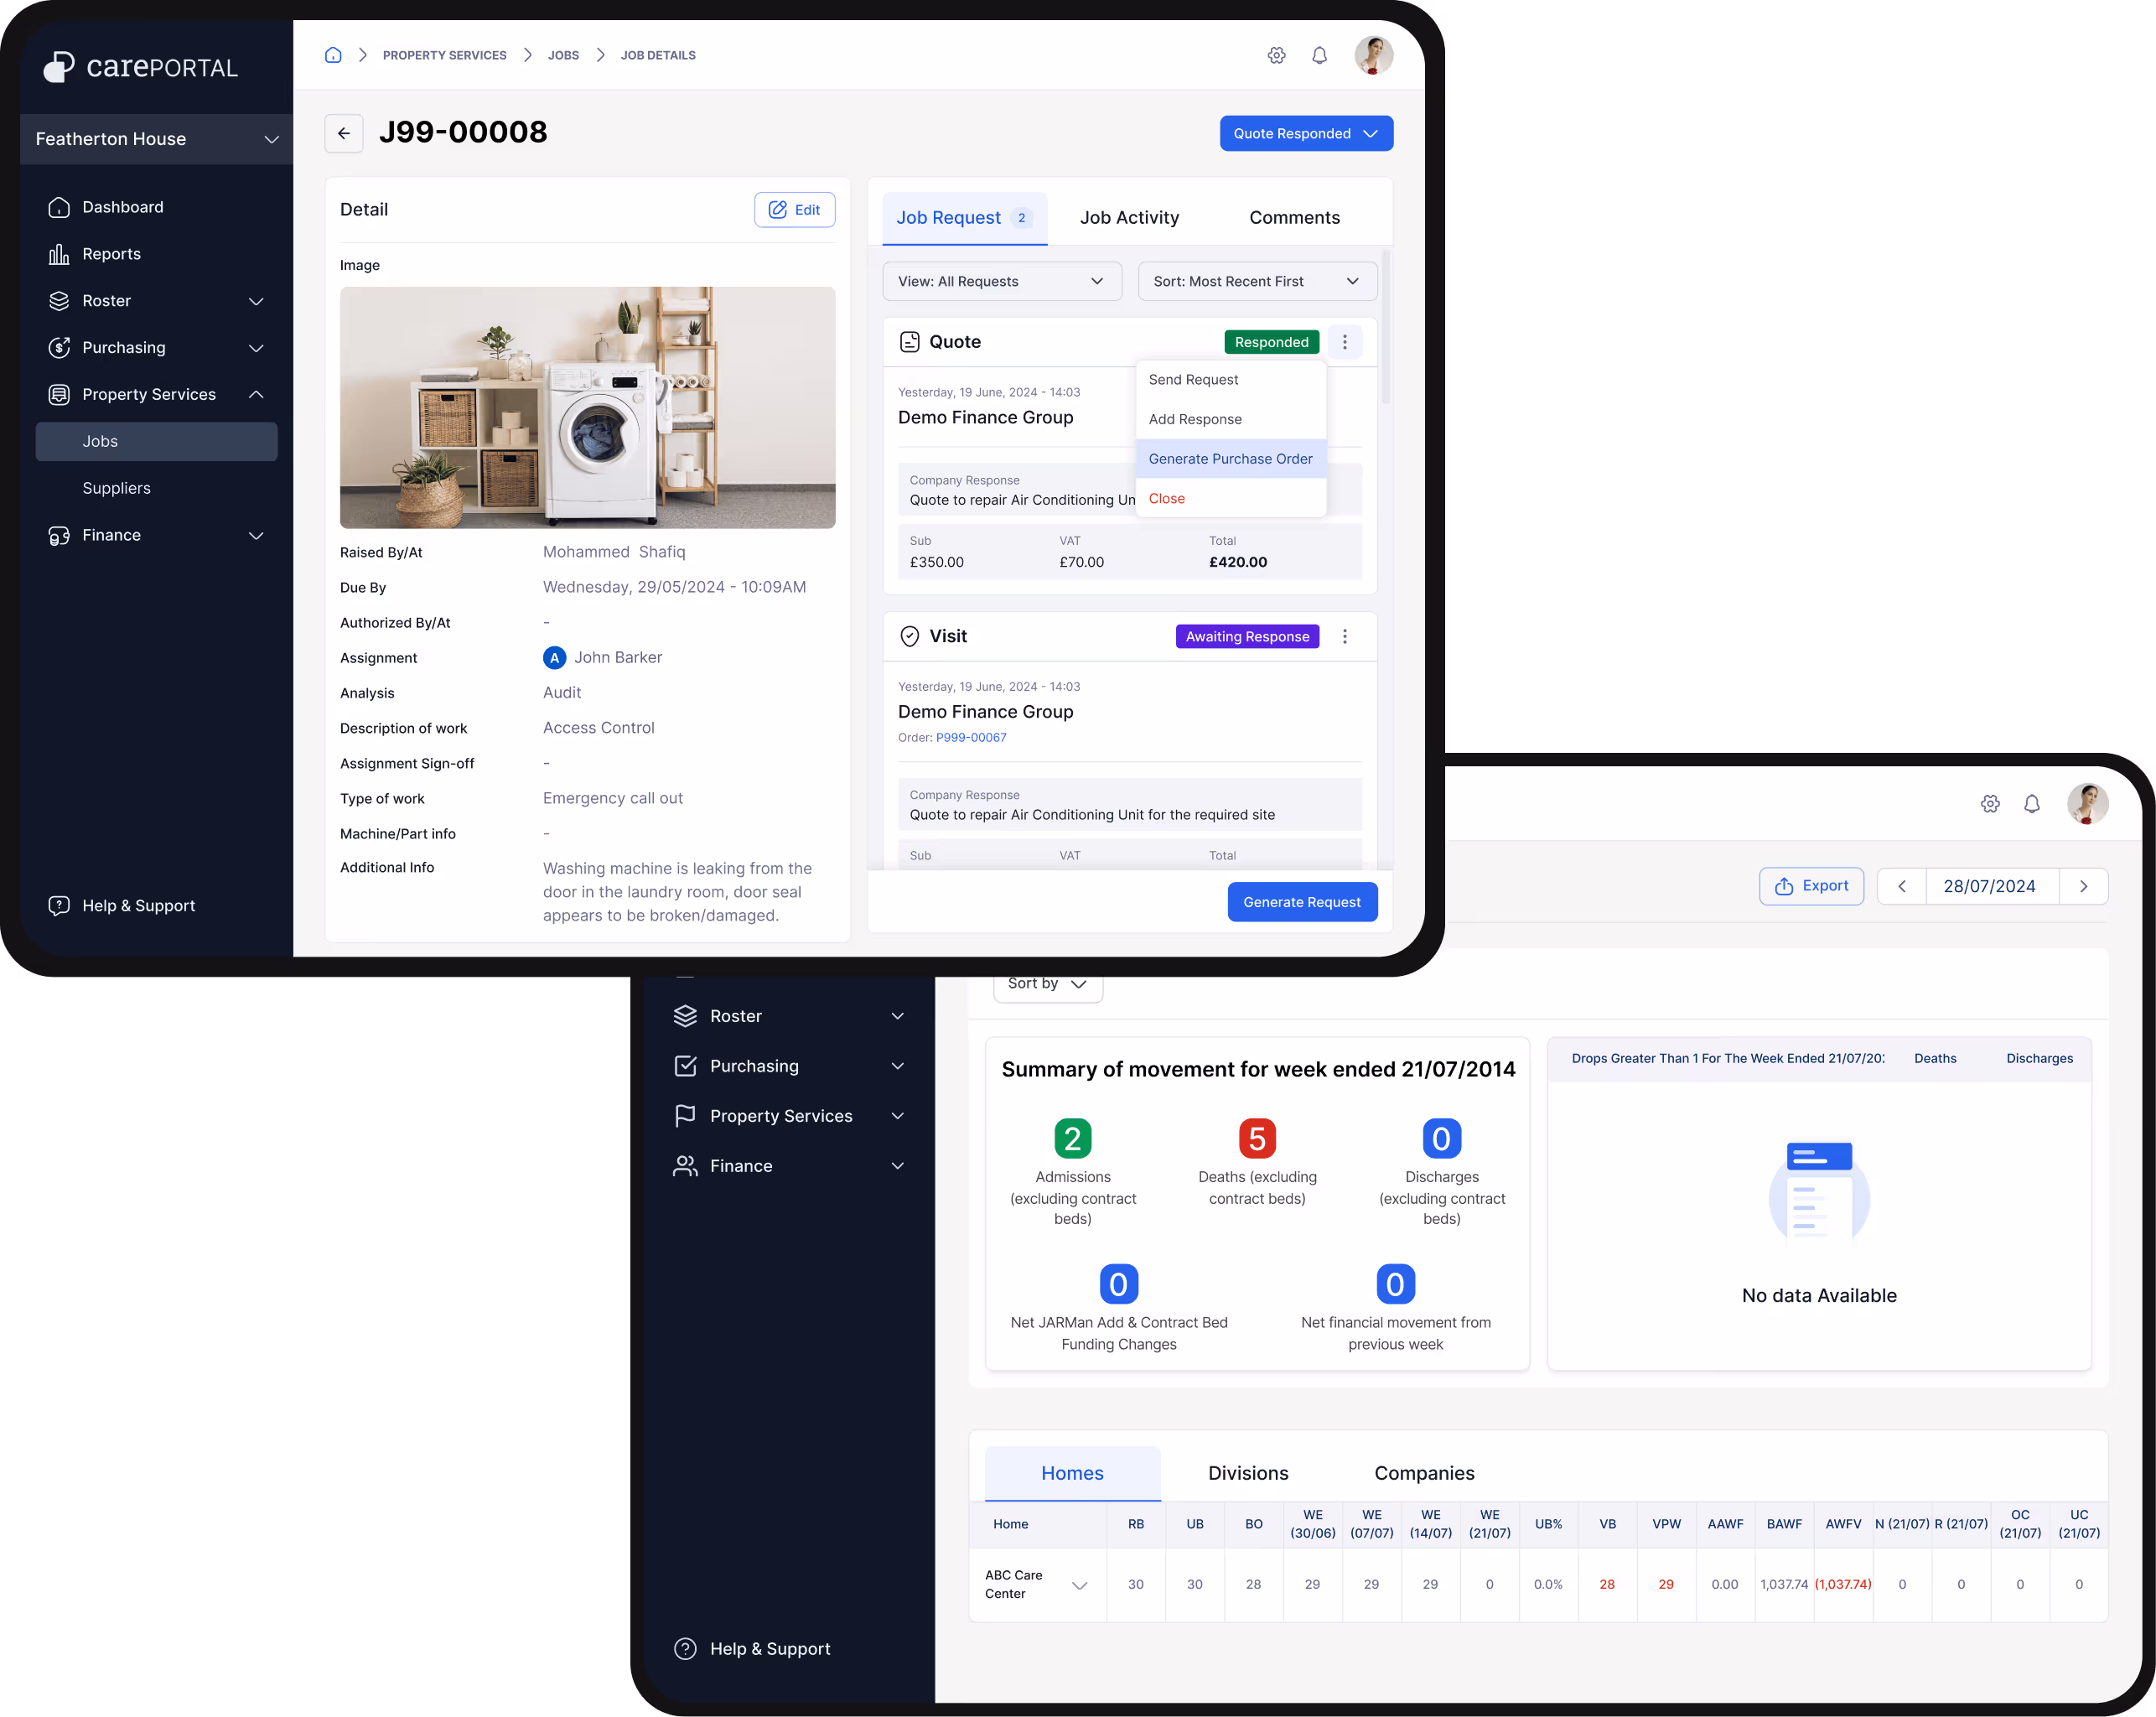This screenshot has width=2156, height=1717.
Task: Switch to the Job Activity tab
Action: [1129, 218]
